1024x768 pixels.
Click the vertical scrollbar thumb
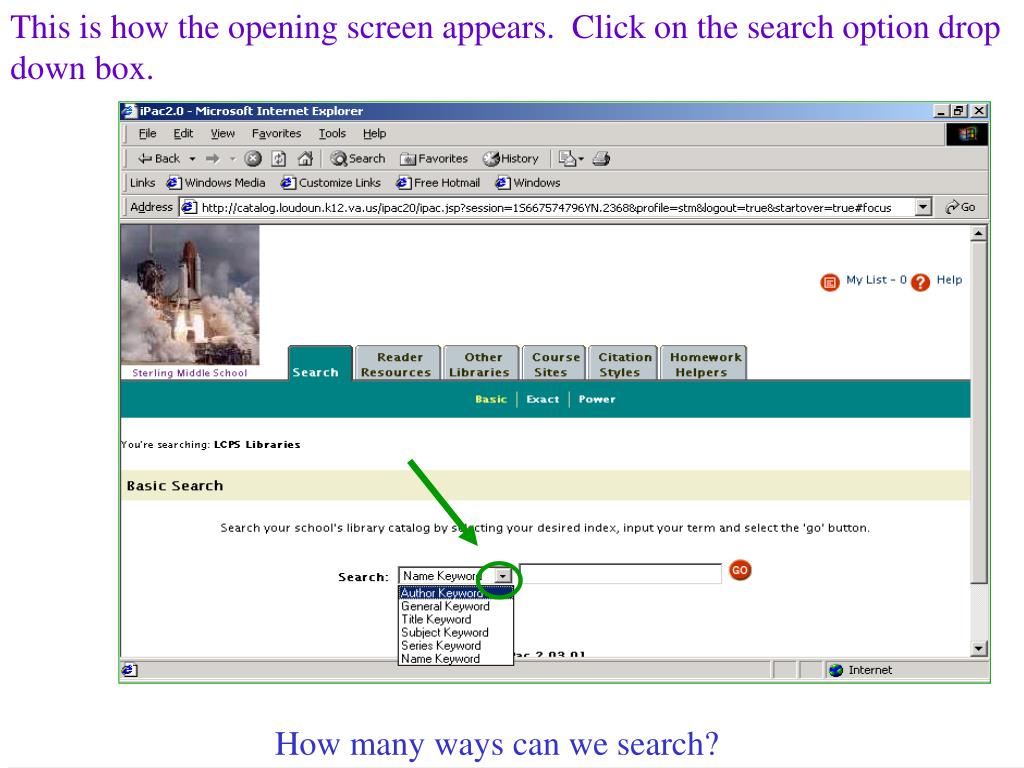(978, 413)
